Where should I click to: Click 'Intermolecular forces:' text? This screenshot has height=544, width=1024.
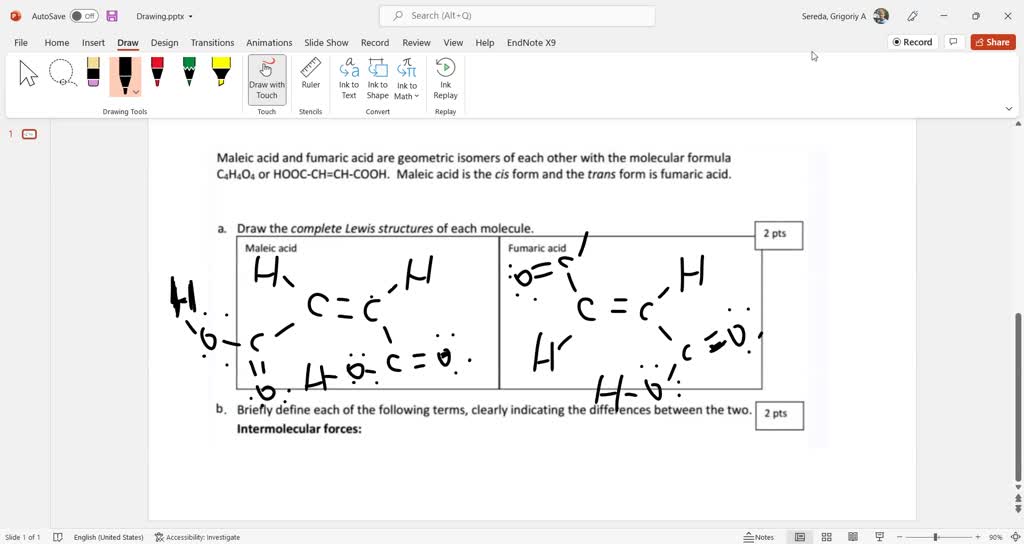[x=299, y=429]
